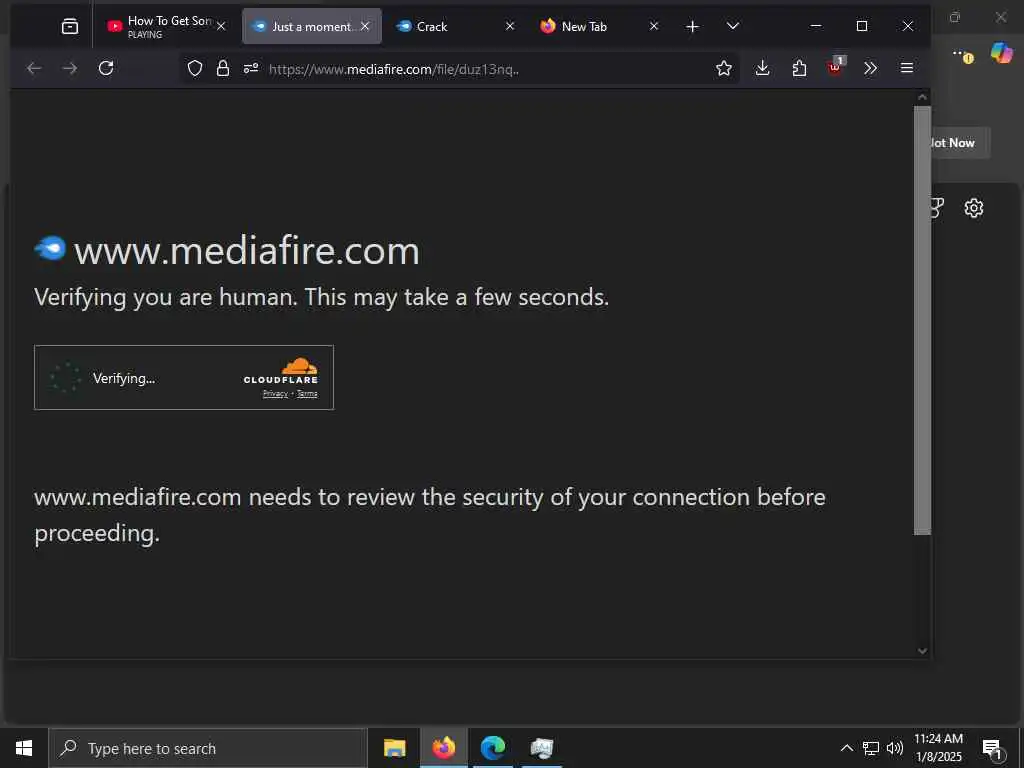Show hidden system tray icons
The height and width of the screenshot is (768, 1024).
point(846,748)
